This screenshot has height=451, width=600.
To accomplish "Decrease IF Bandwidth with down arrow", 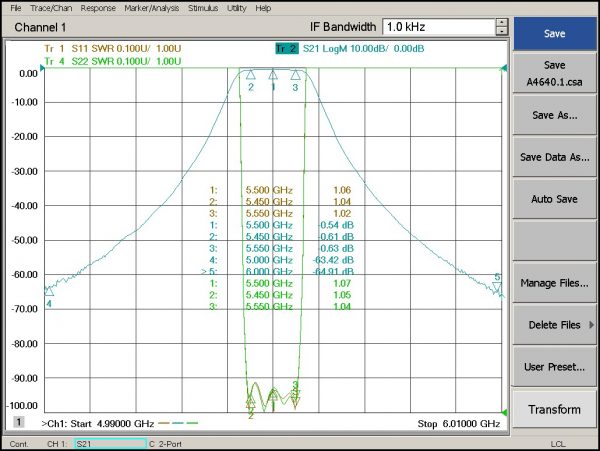I will point(502,31).
